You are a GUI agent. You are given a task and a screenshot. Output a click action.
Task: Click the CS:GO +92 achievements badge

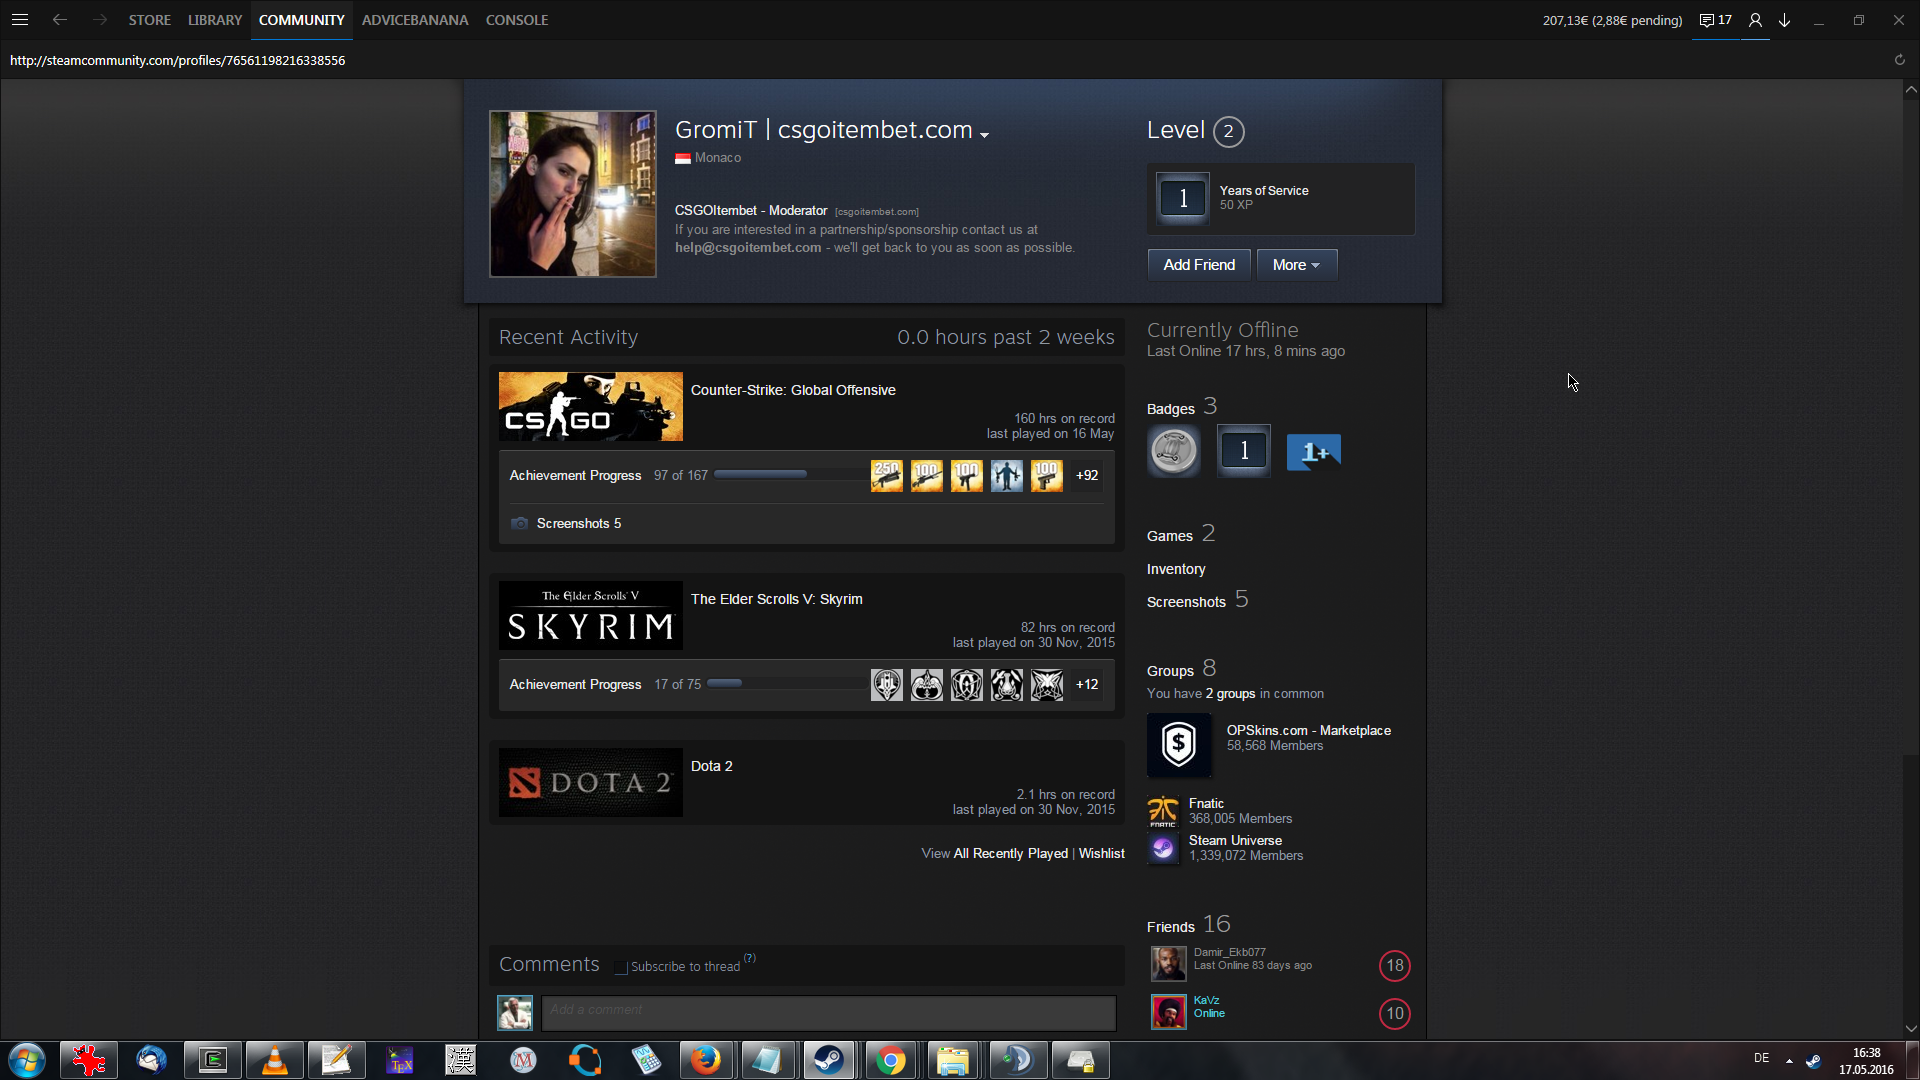pos(1087,476)
